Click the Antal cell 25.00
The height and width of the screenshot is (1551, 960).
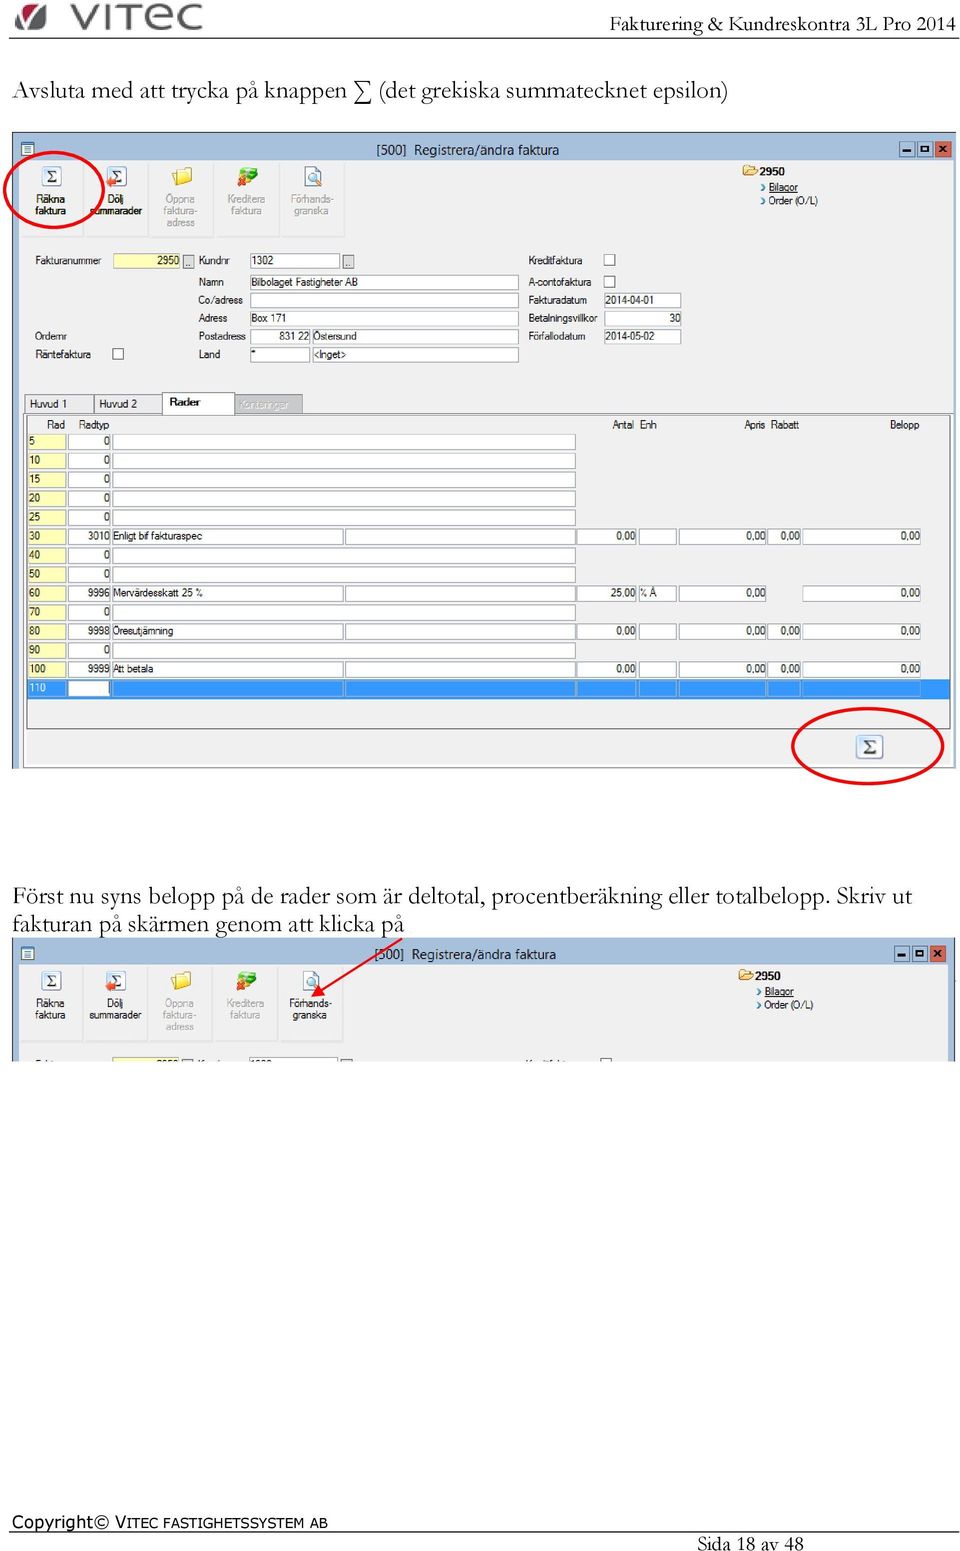[607, 593]
